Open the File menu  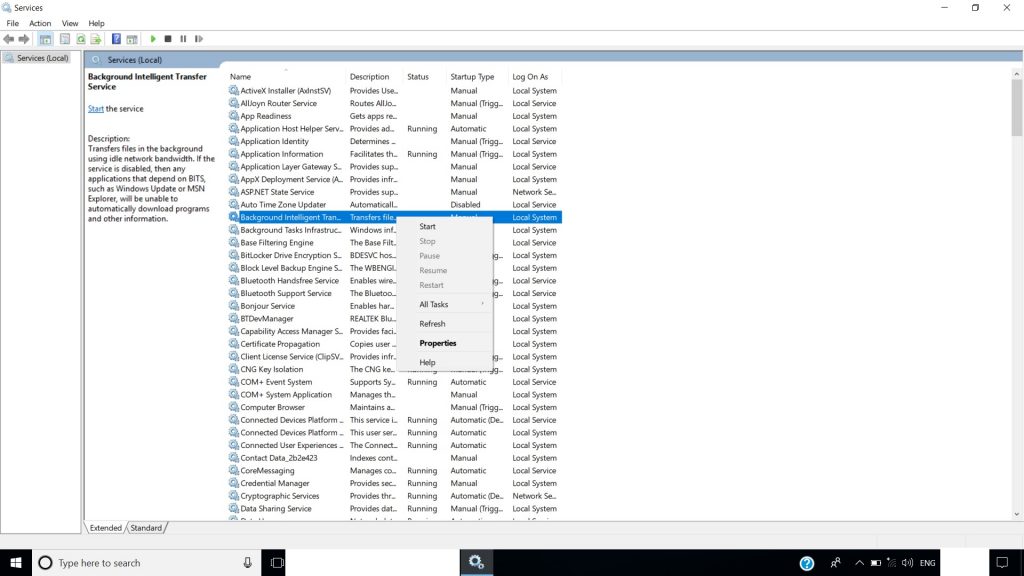point(12,23)
